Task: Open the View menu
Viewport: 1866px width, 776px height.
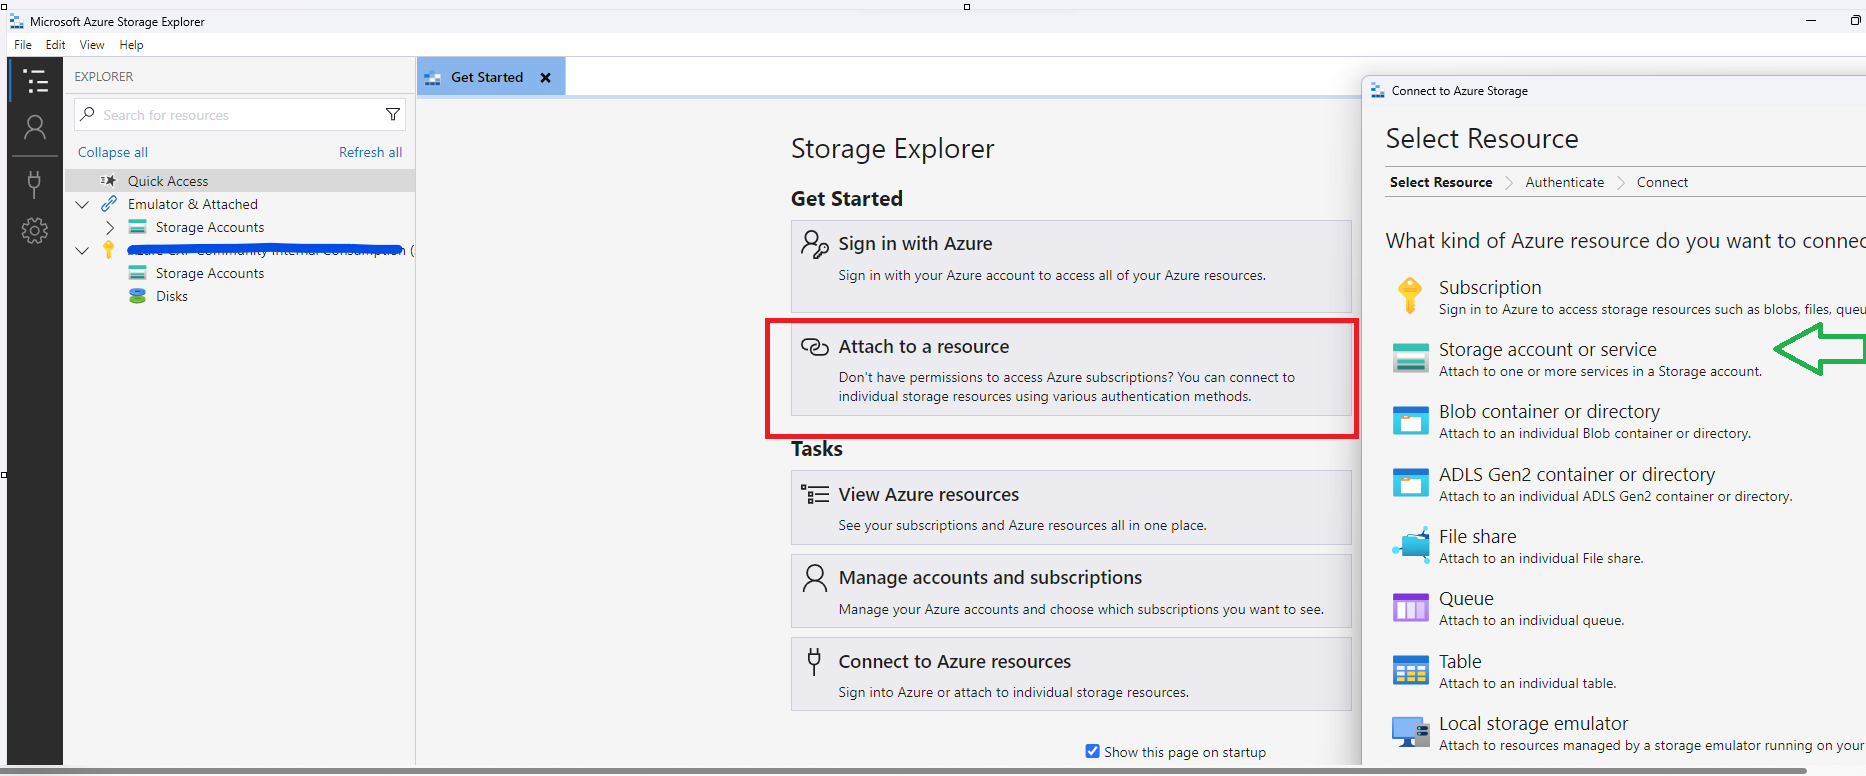Action: pos(92,45)
